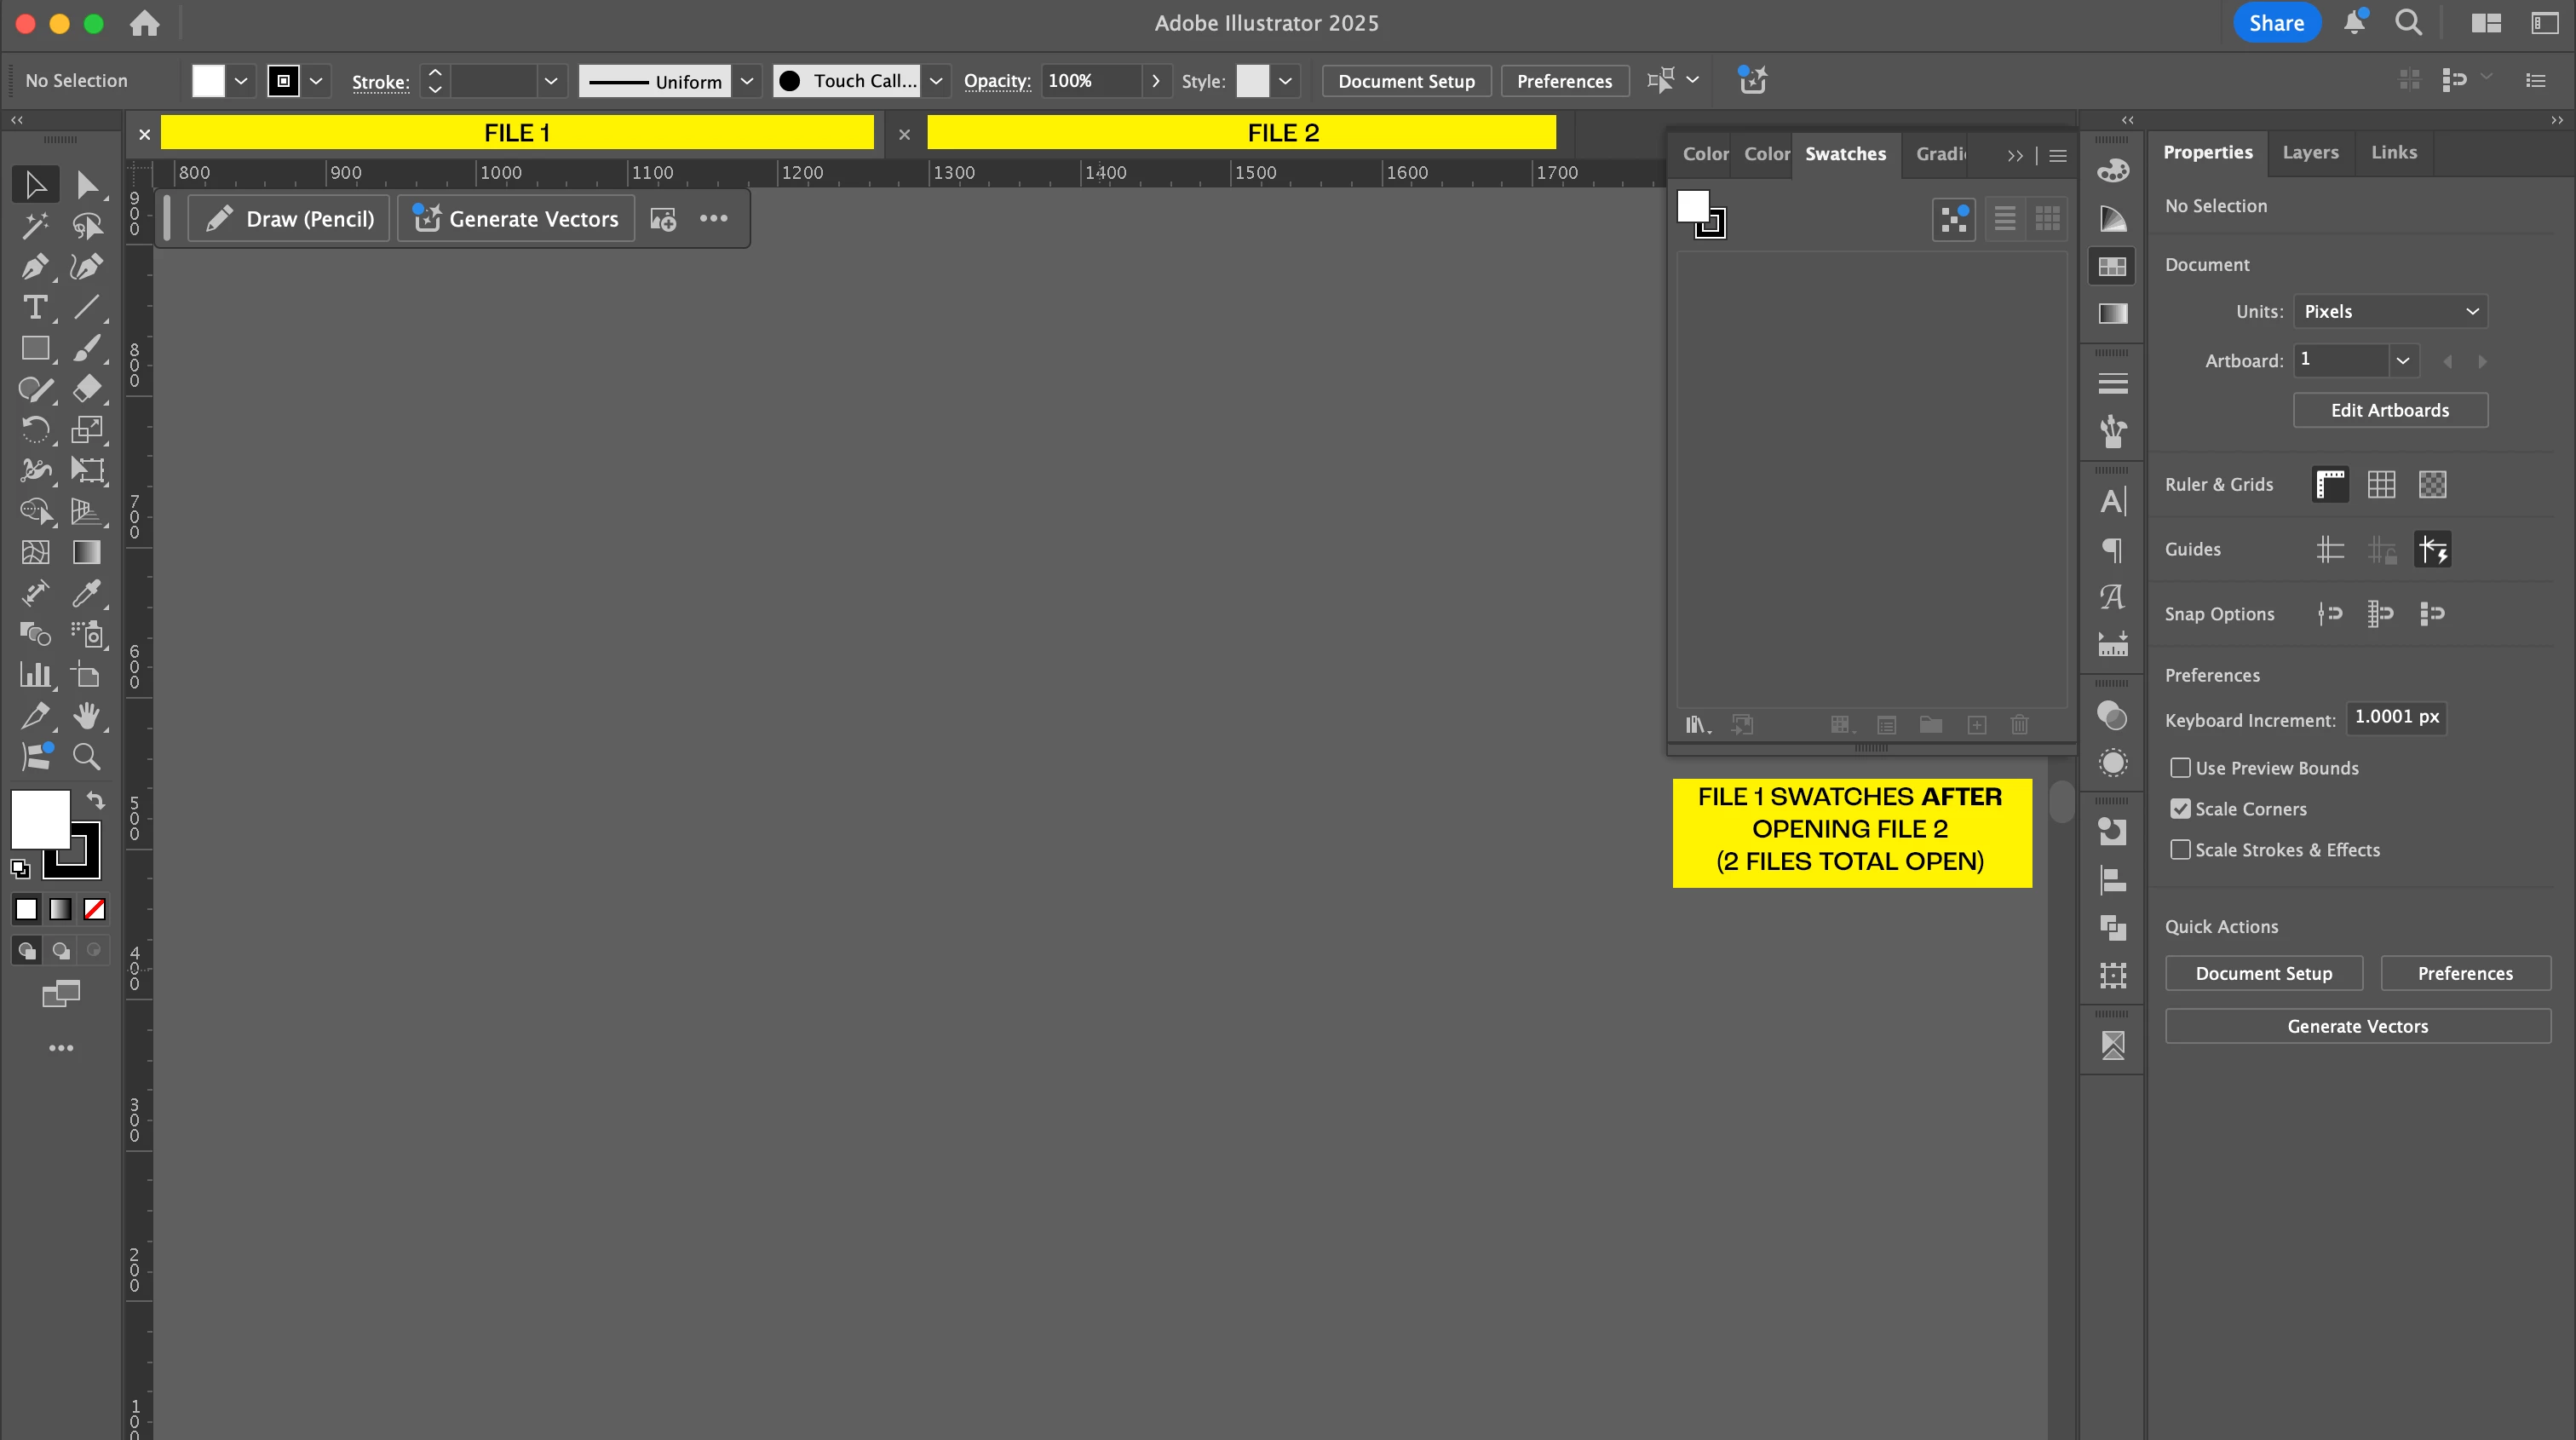
Task: Select the Type tool
Action: (34, 308)
